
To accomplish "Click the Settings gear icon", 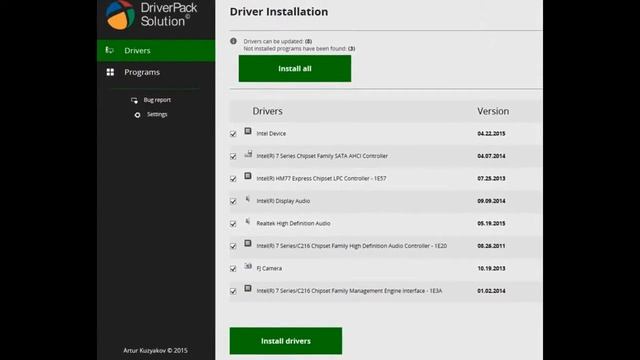I will pyautogui.click(x=138, y=115).
